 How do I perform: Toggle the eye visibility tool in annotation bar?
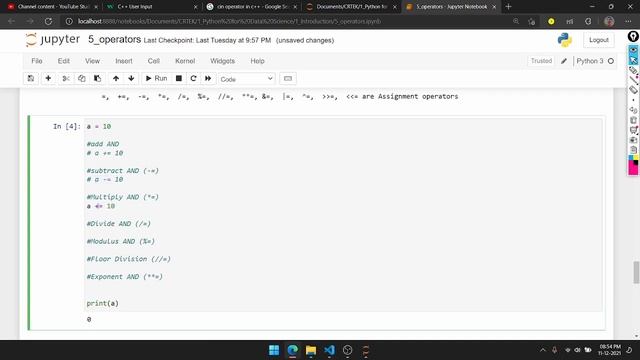[633, 50]
